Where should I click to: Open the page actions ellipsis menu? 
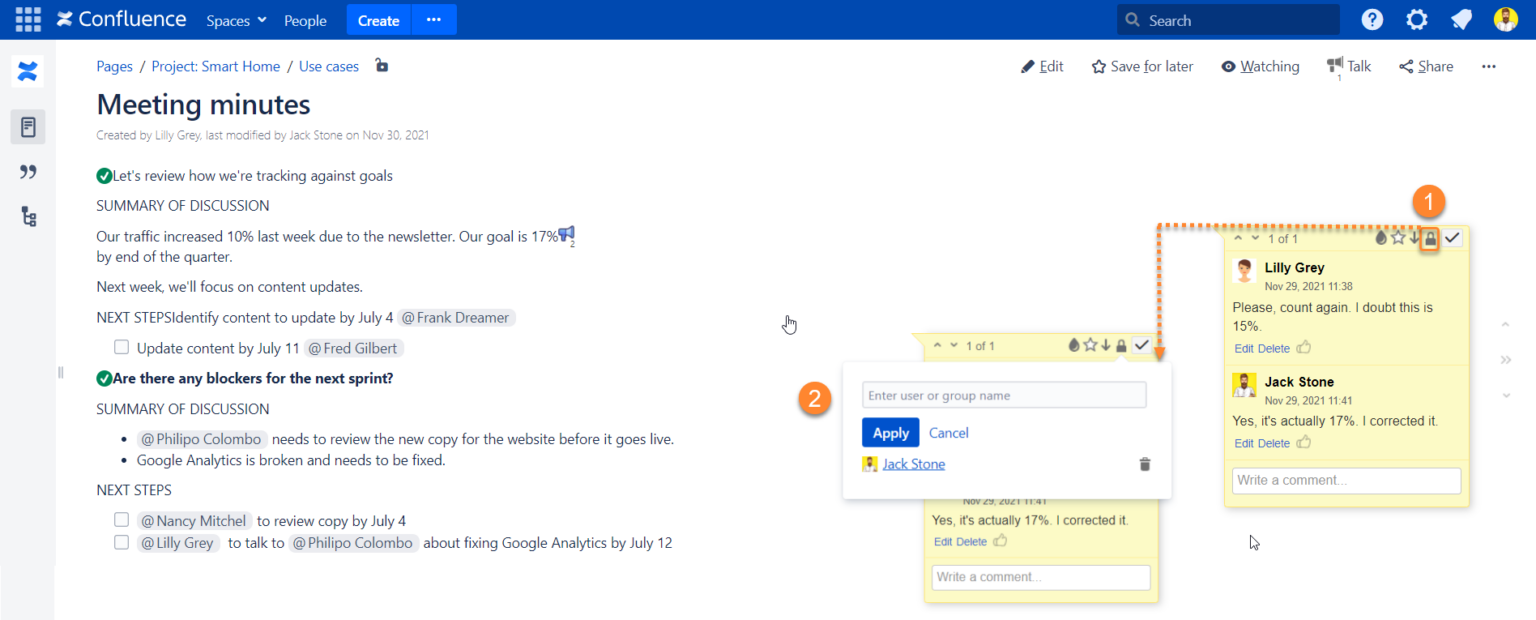[x=1488, y=66]
